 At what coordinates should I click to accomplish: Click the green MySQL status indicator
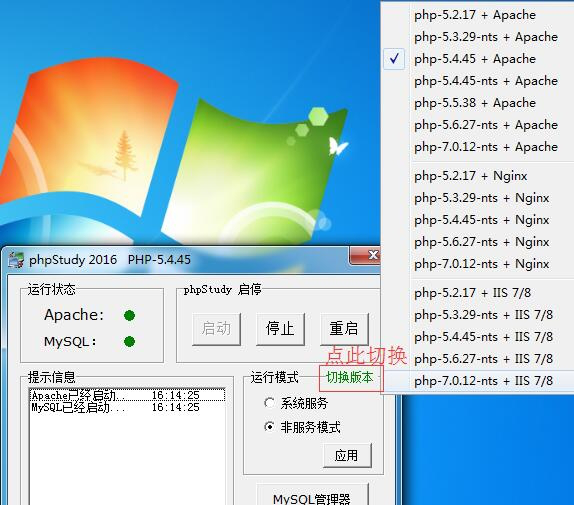point(129,342)
